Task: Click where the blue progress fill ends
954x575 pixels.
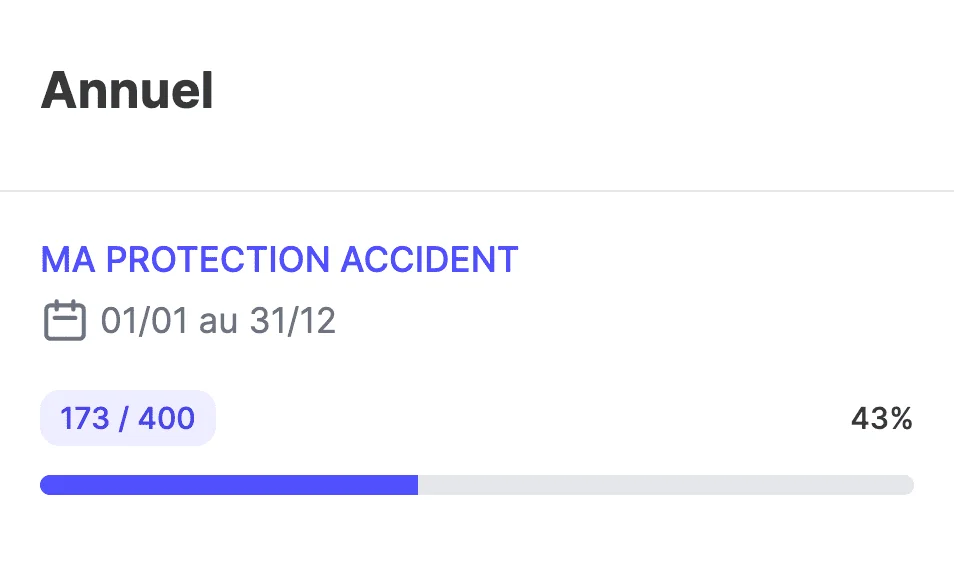Action: click(x=415, y=485)
